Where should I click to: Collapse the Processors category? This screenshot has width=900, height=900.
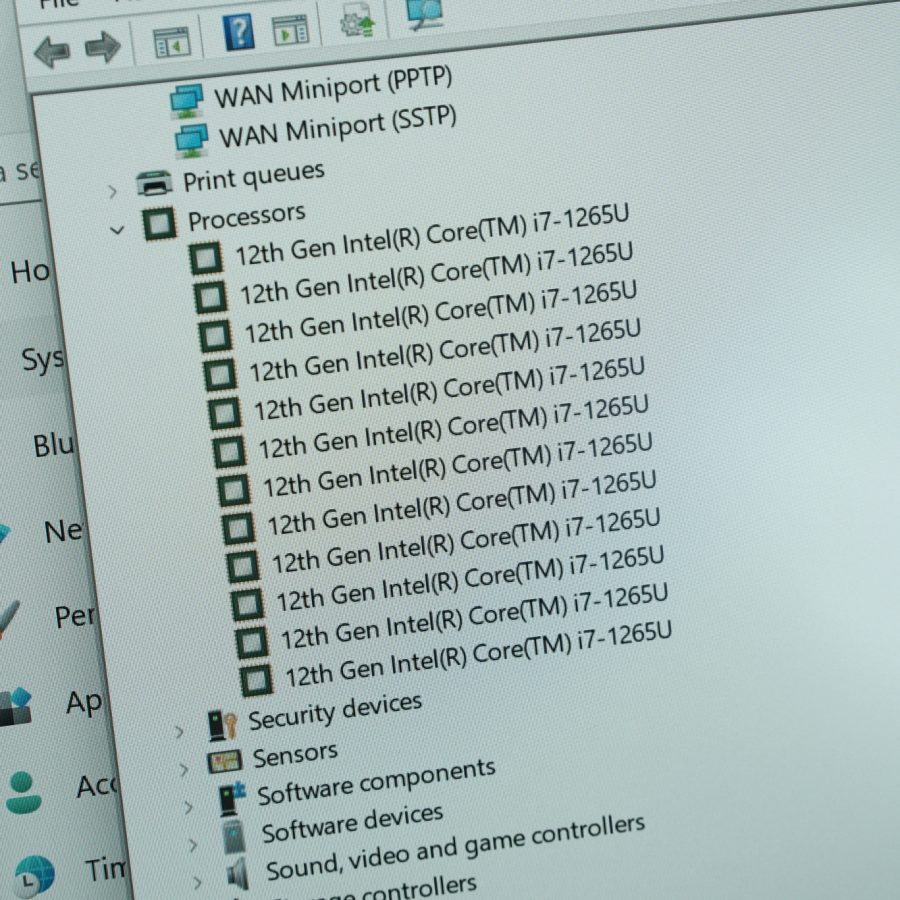coord(117,230)
